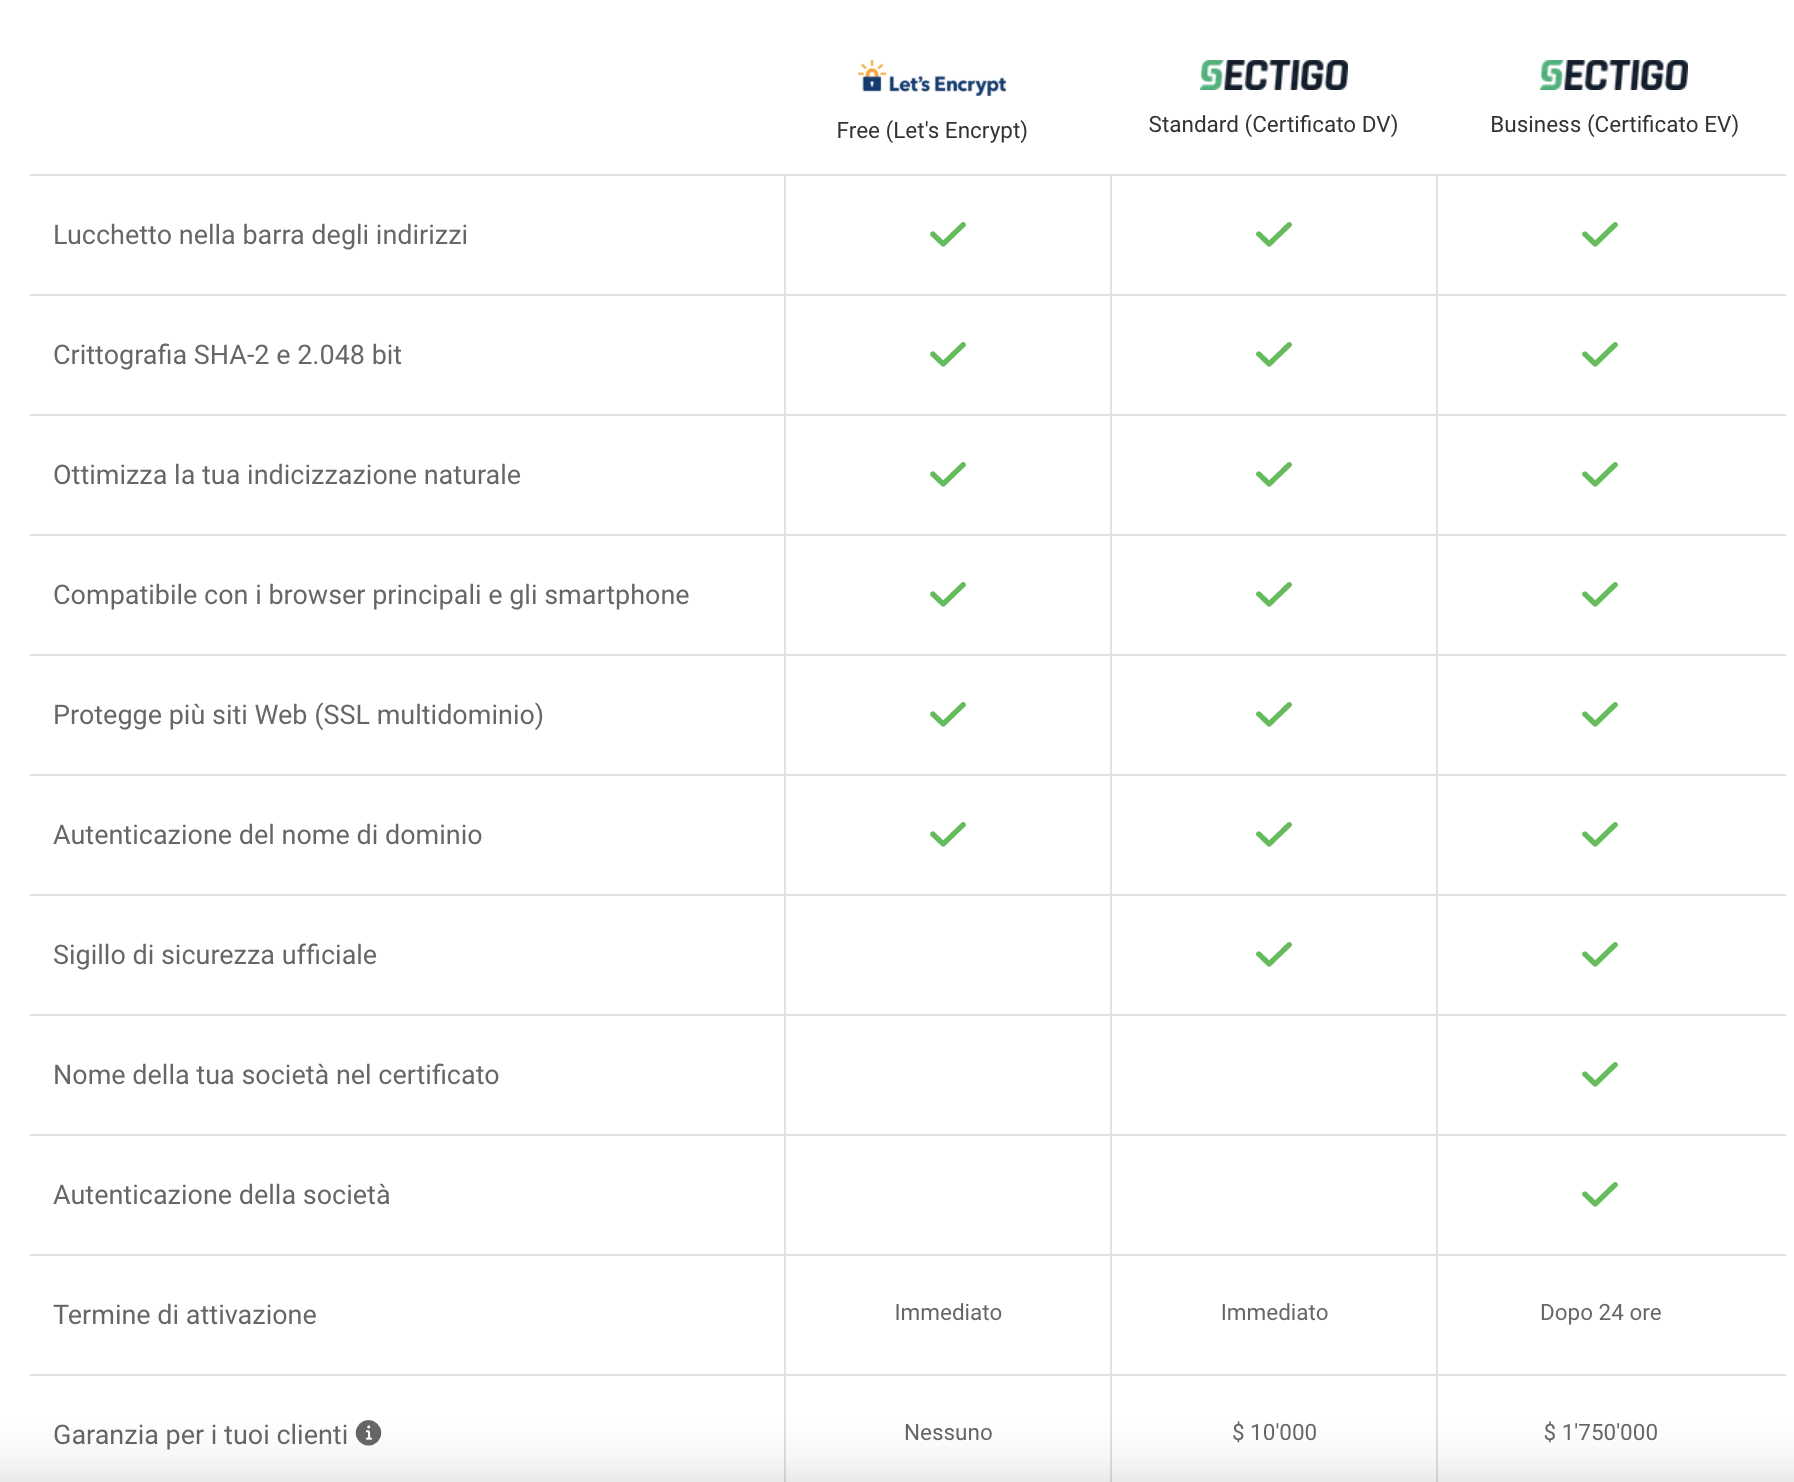Click the 'Dopo 24 ore' activation cell
Image resolution: width=1794 pixels, height=1482 pixels.
[x=1600, y=1312]
